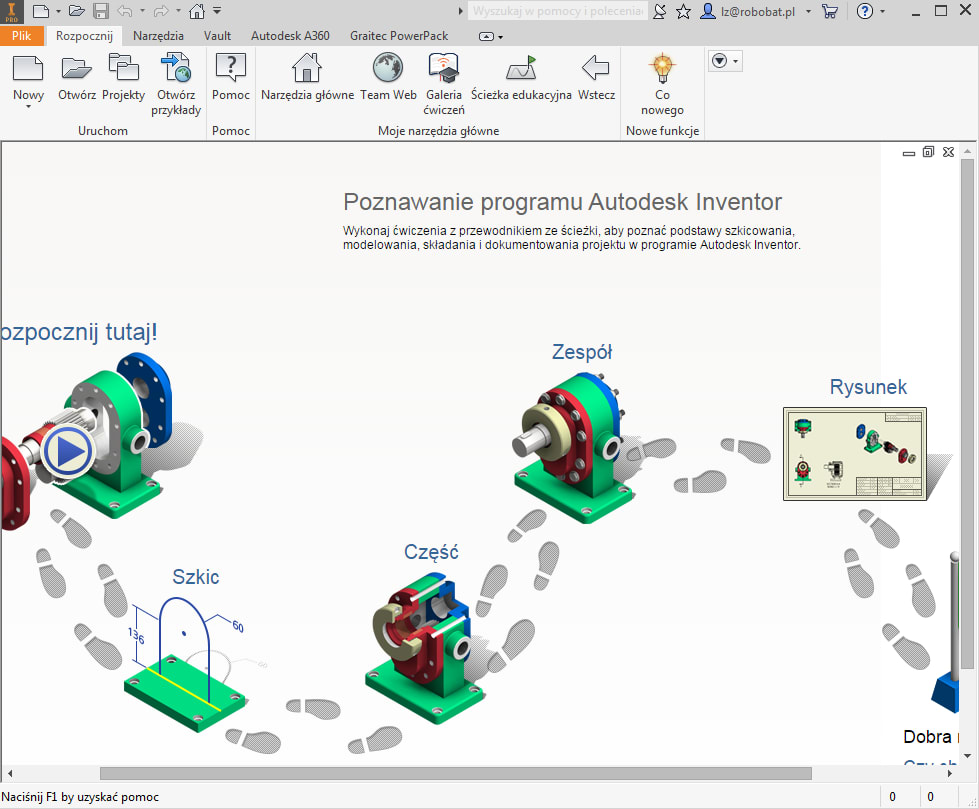979x809 pixels.
Task: Expand the Undo history dropdown arrow
Action: click(x=142, y=11)
